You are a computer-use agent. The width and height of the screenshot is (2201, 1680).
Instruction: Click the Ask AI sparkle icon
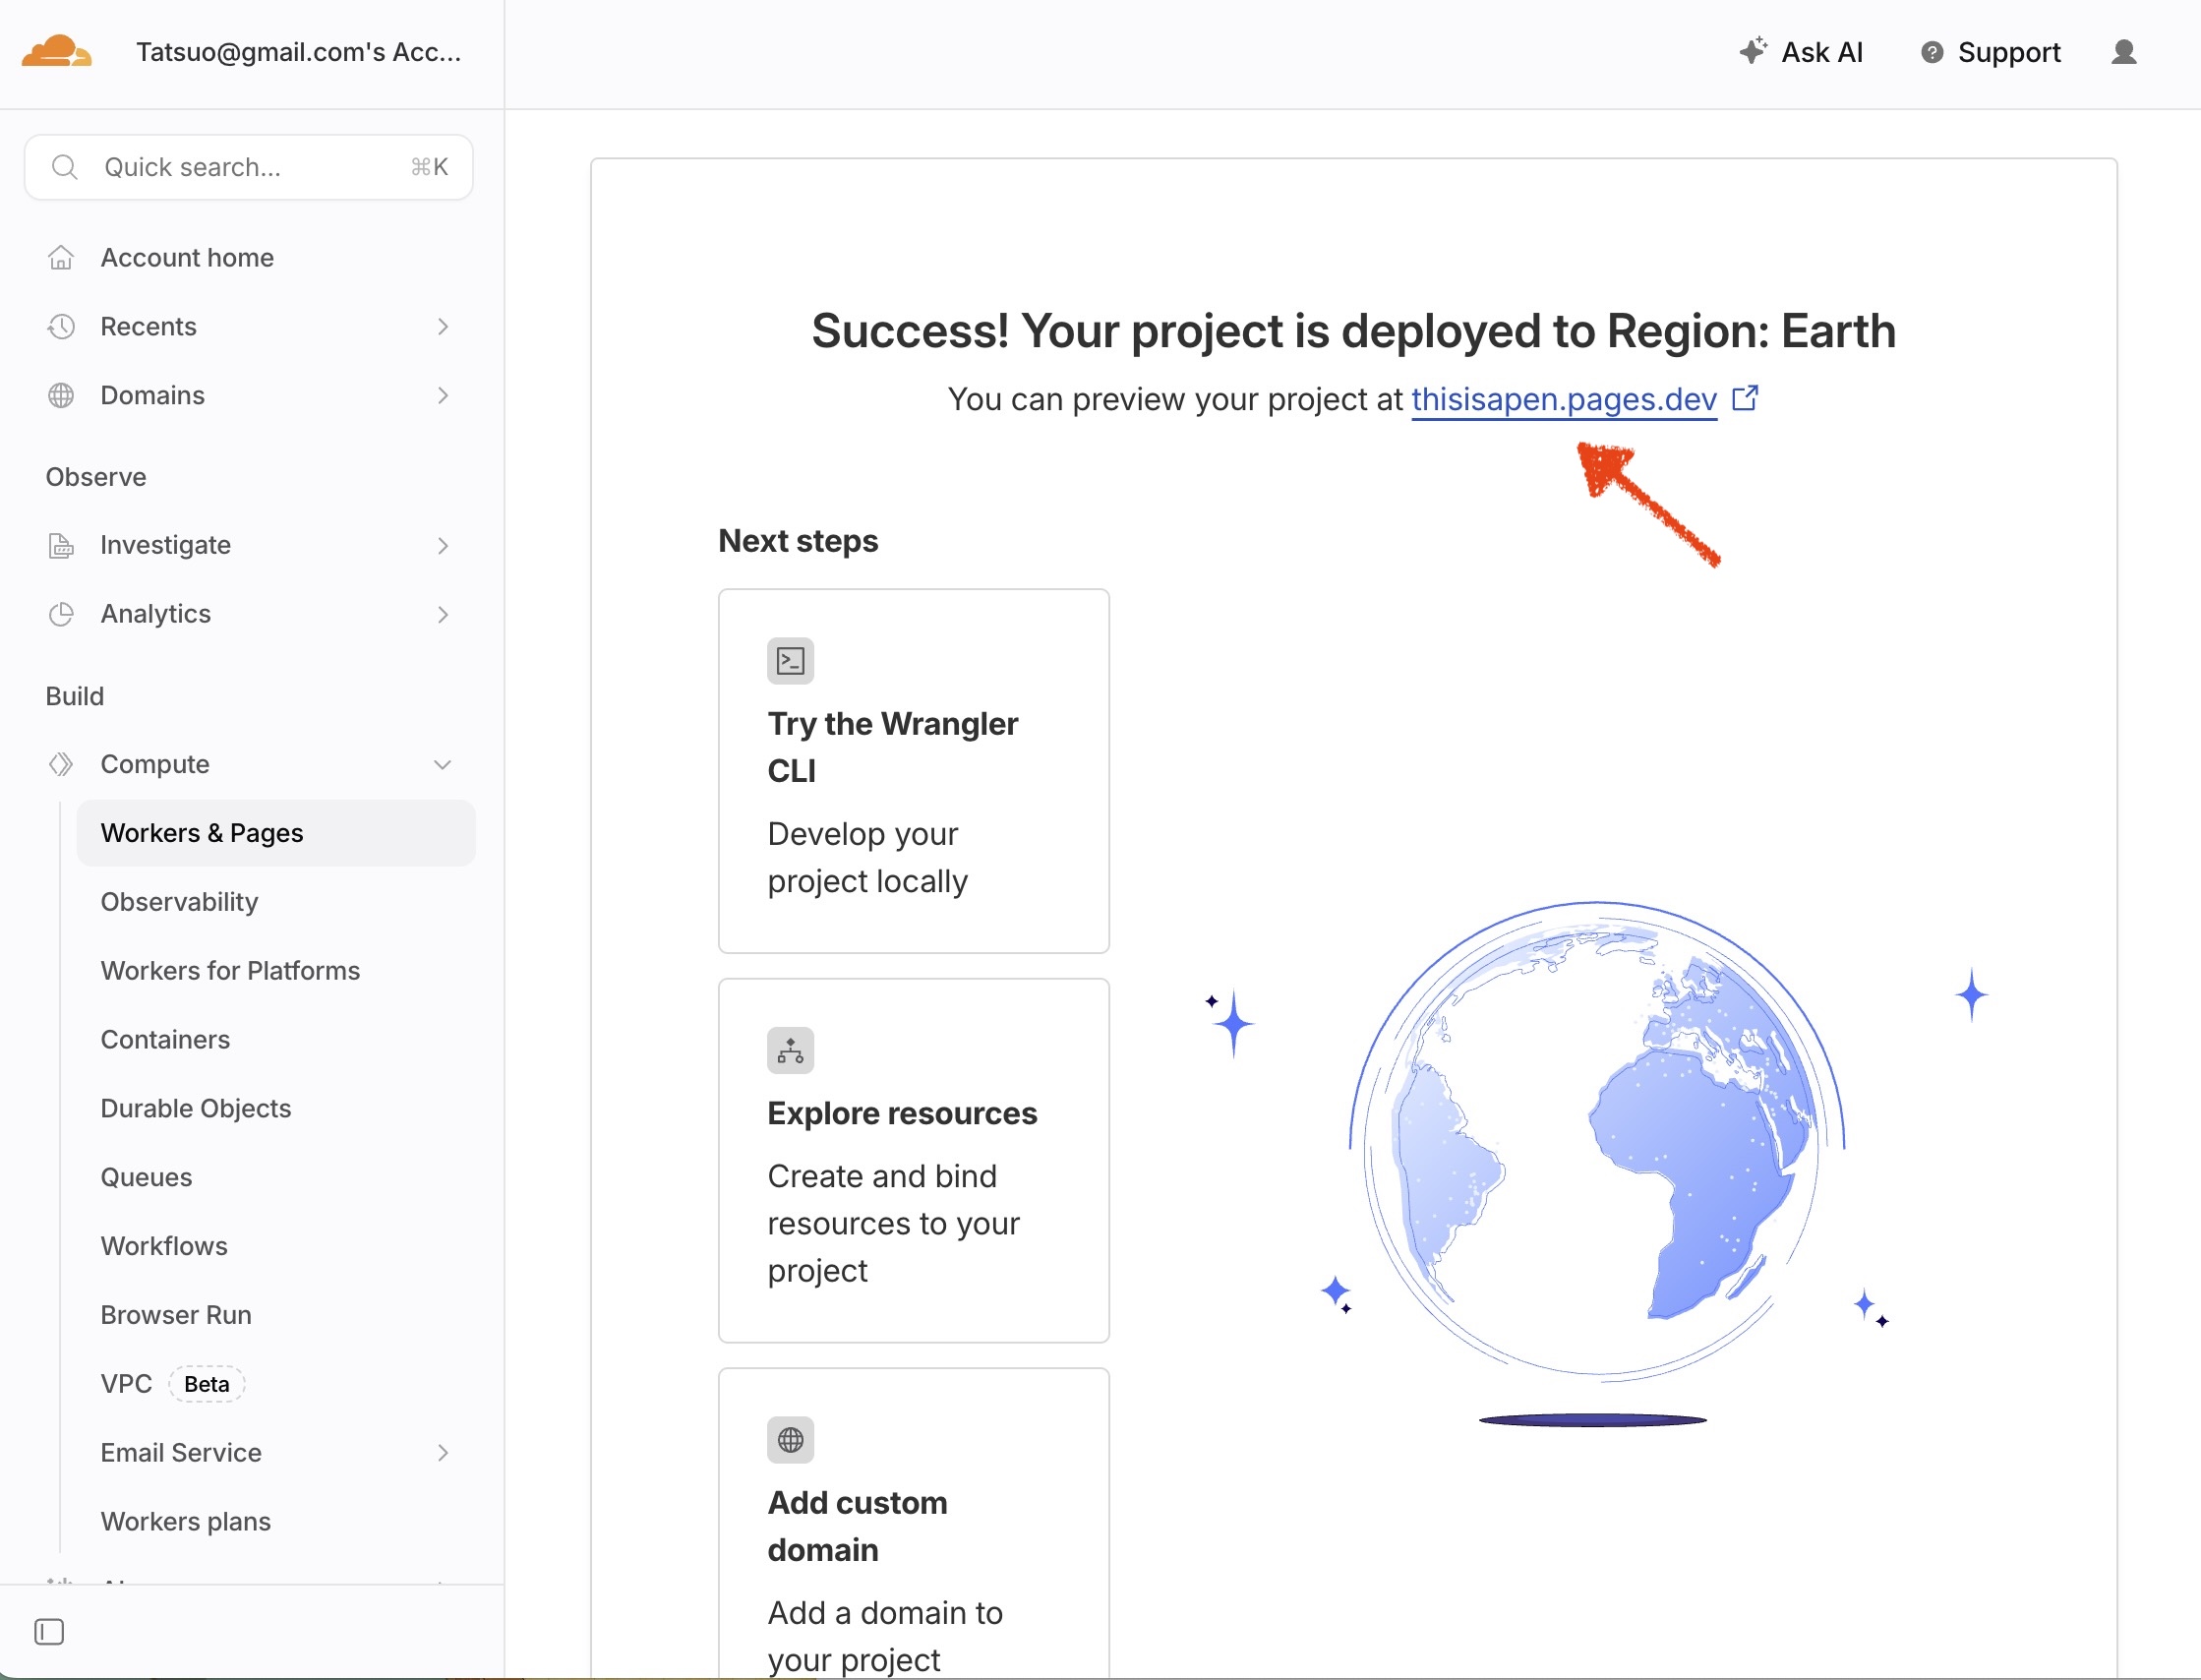click(x=1753, y=50)
